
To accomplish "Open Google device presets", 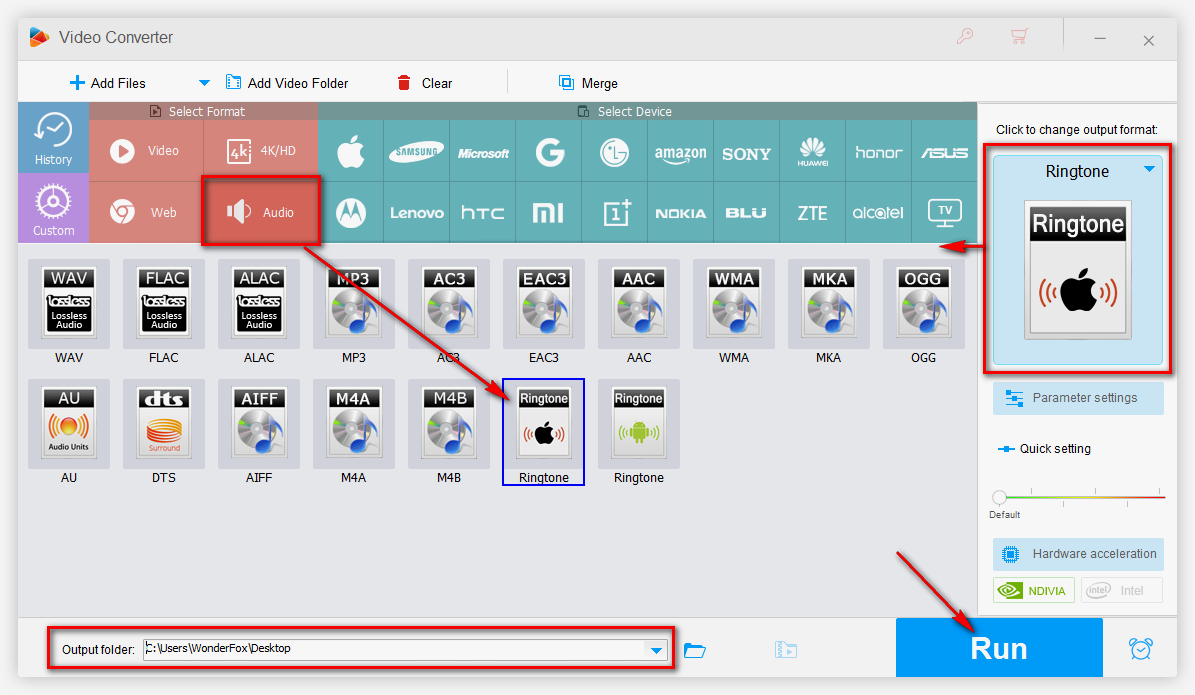I will pos(549,151).
